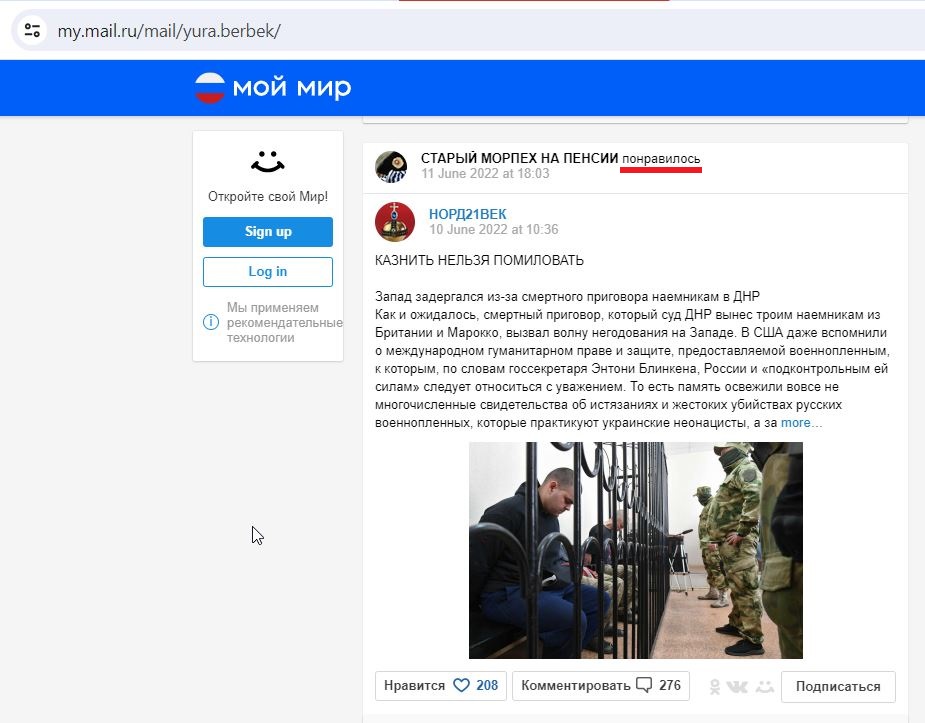
Task: Expand post text with more link
Action: pyautogui.click(x=795, y=423)
